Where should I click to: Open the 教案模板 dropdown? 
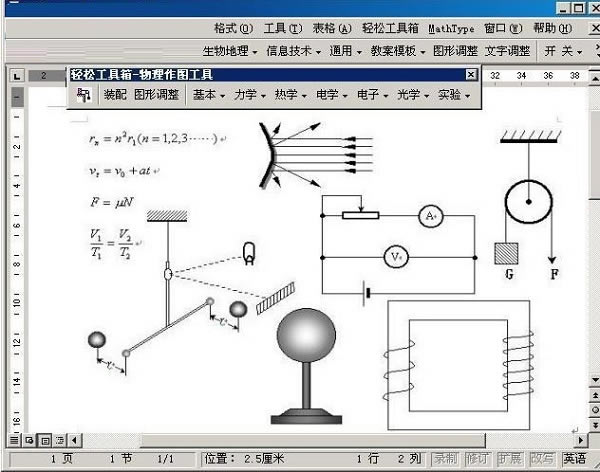click(x=398, y=51)
